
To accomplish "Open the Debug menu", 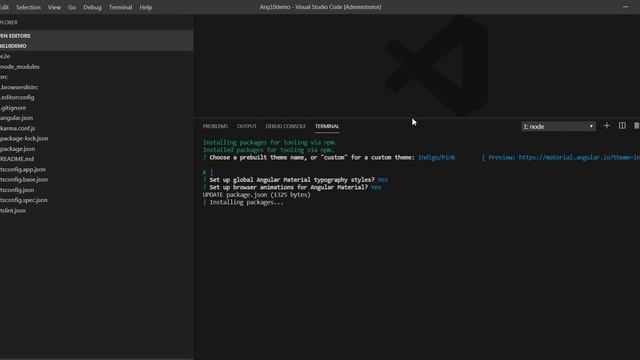I will [92, 7].
